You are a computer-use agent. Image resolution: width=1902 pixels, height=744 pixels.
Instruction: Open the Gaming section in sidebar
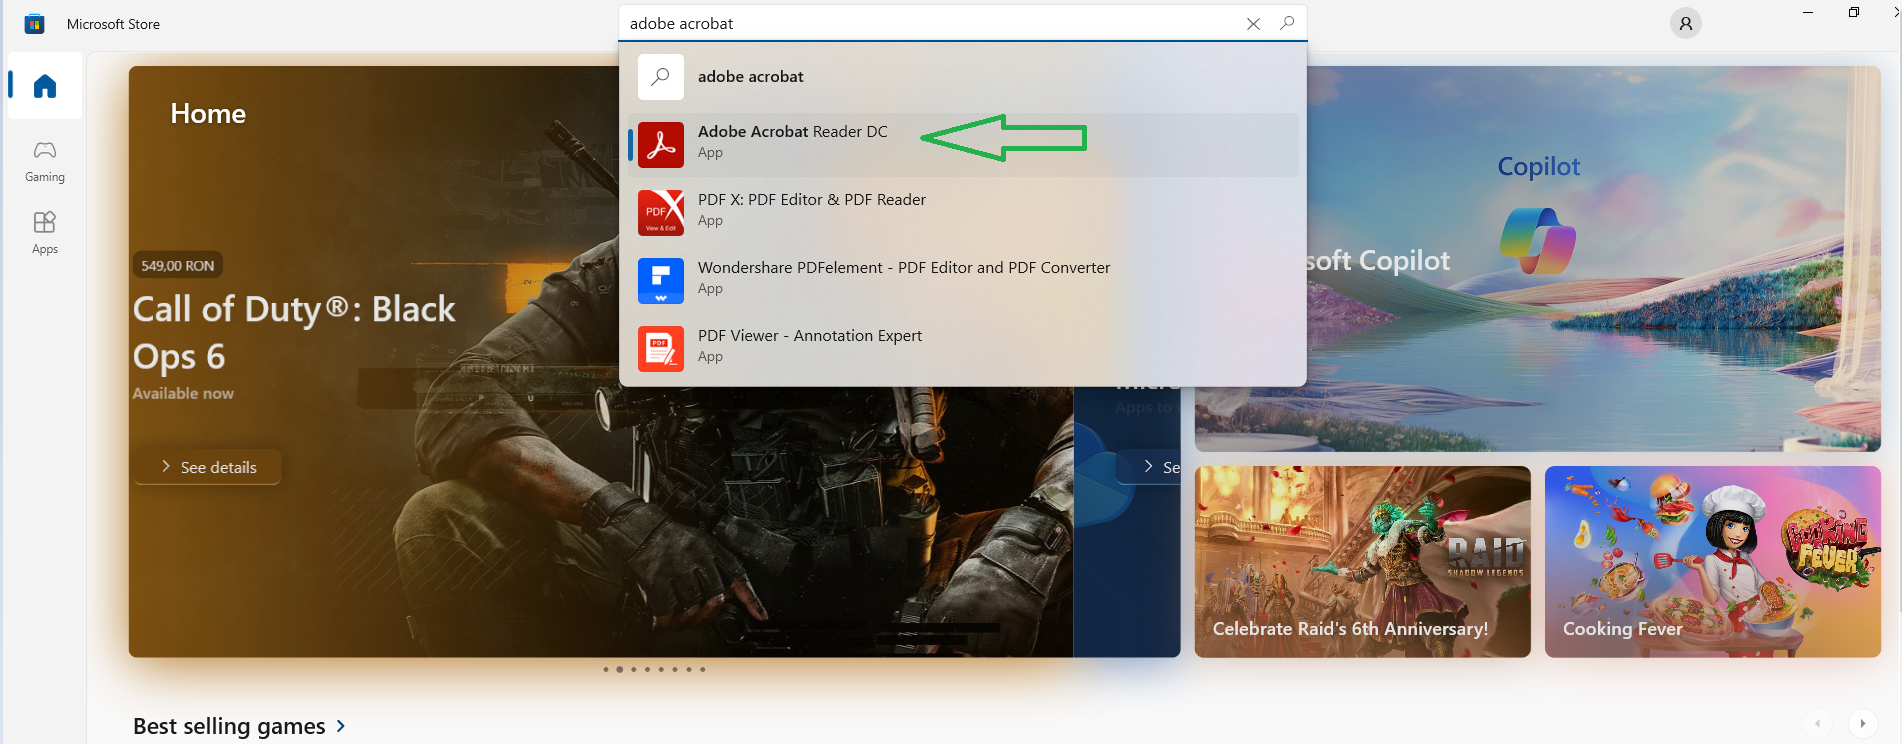point(45,161)
